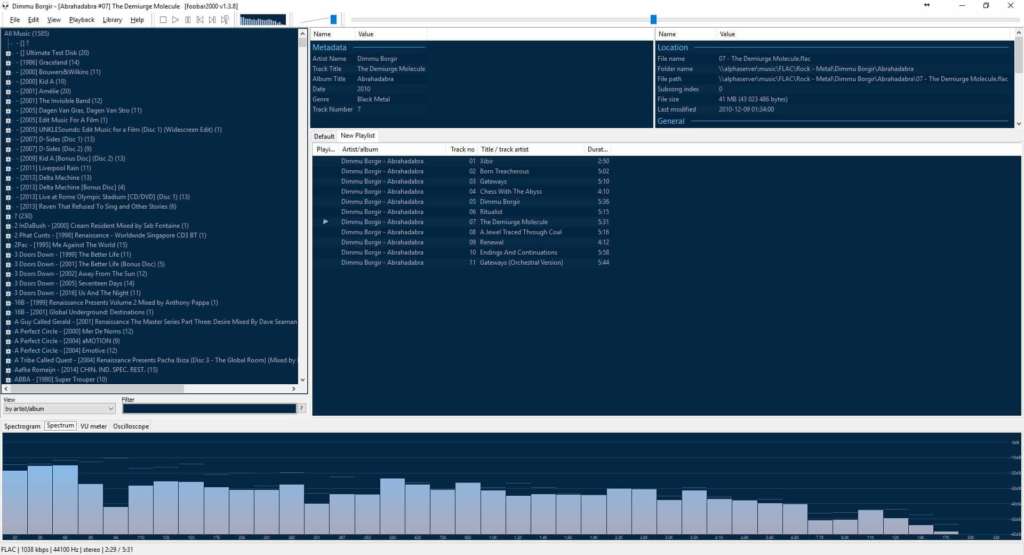The width and height of the screenshot is (1024, 555).
Task: Click the Stop playback button
Action: 163,20
